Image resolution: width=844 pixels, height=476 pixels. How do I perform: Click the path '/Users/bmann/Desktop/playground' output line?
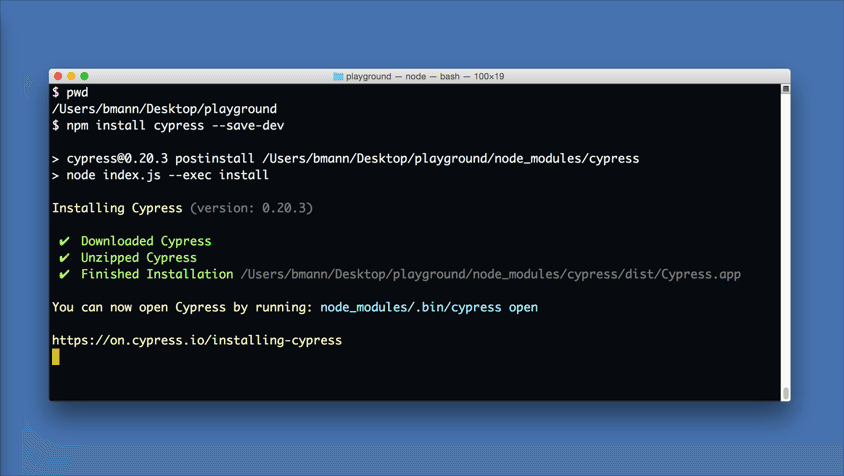point(164,109)
